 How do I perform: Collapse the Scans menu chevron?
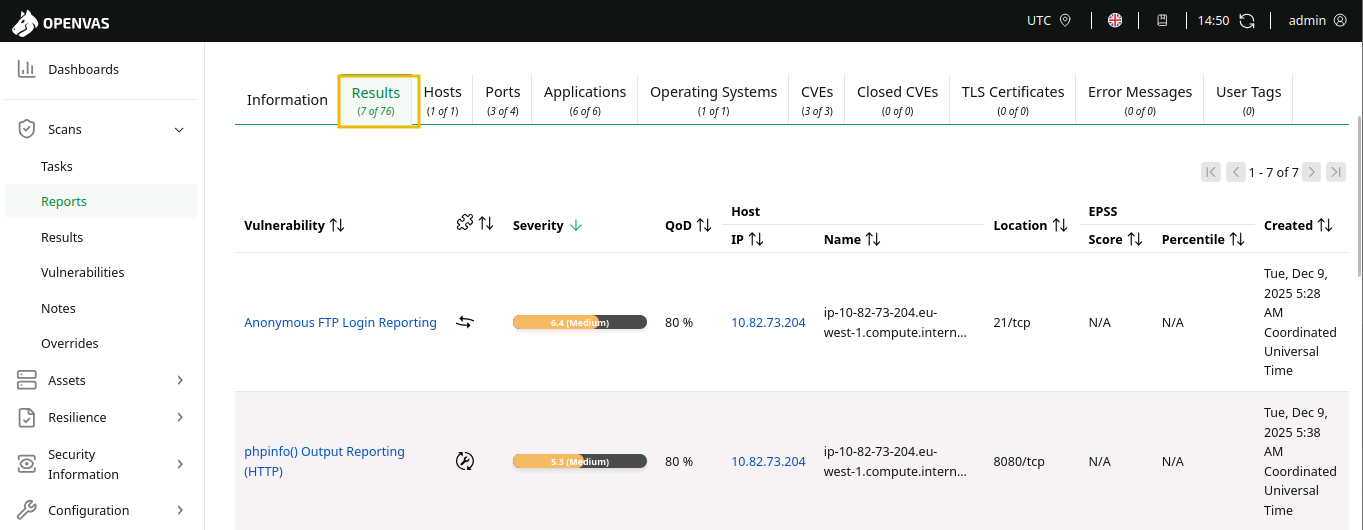pos(180,130)
